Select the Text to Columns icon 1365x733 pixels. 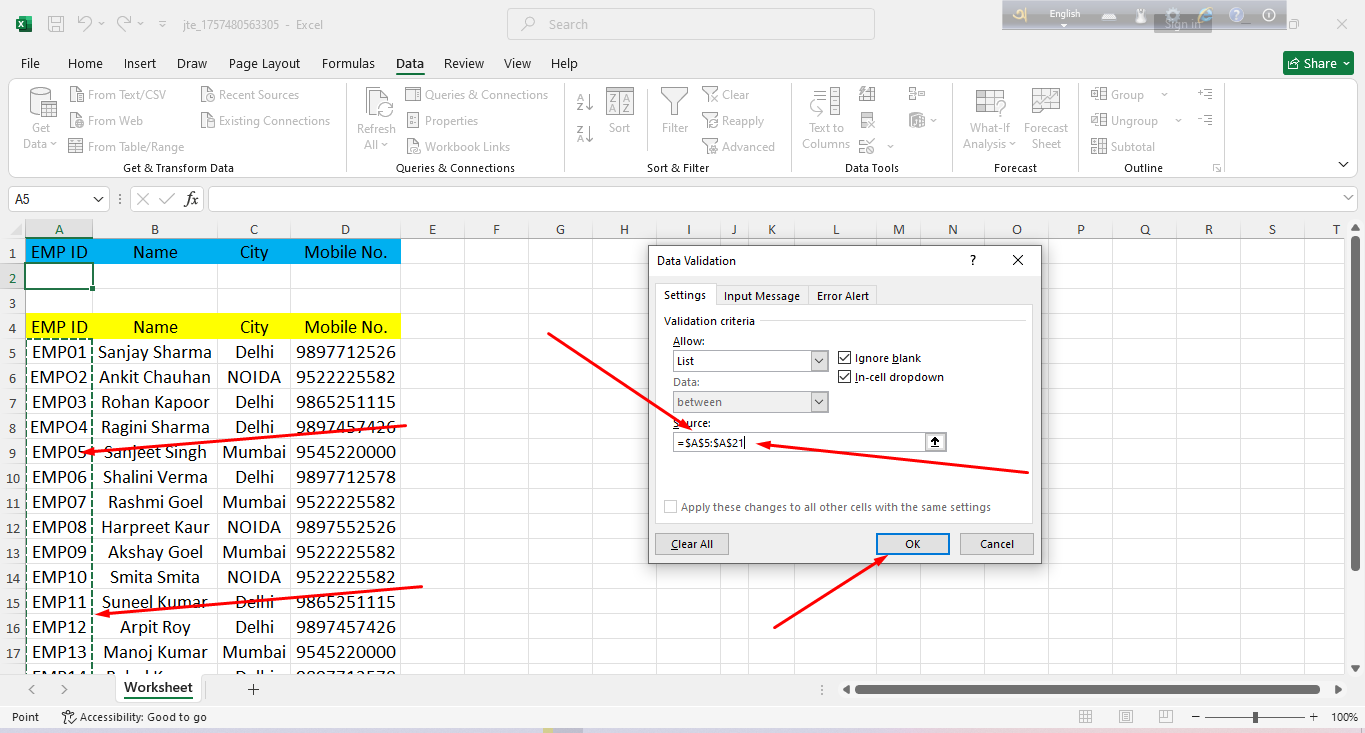click(x=825, y=118)
